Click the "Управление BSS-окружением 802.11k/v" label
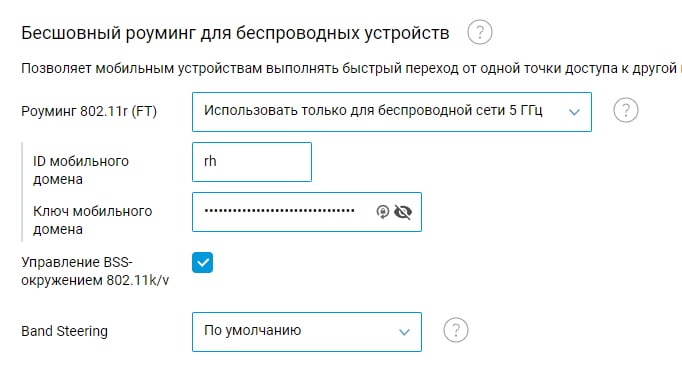Viewport: 682px width, 370px height. pyautogui.click(x=95, y=271)
